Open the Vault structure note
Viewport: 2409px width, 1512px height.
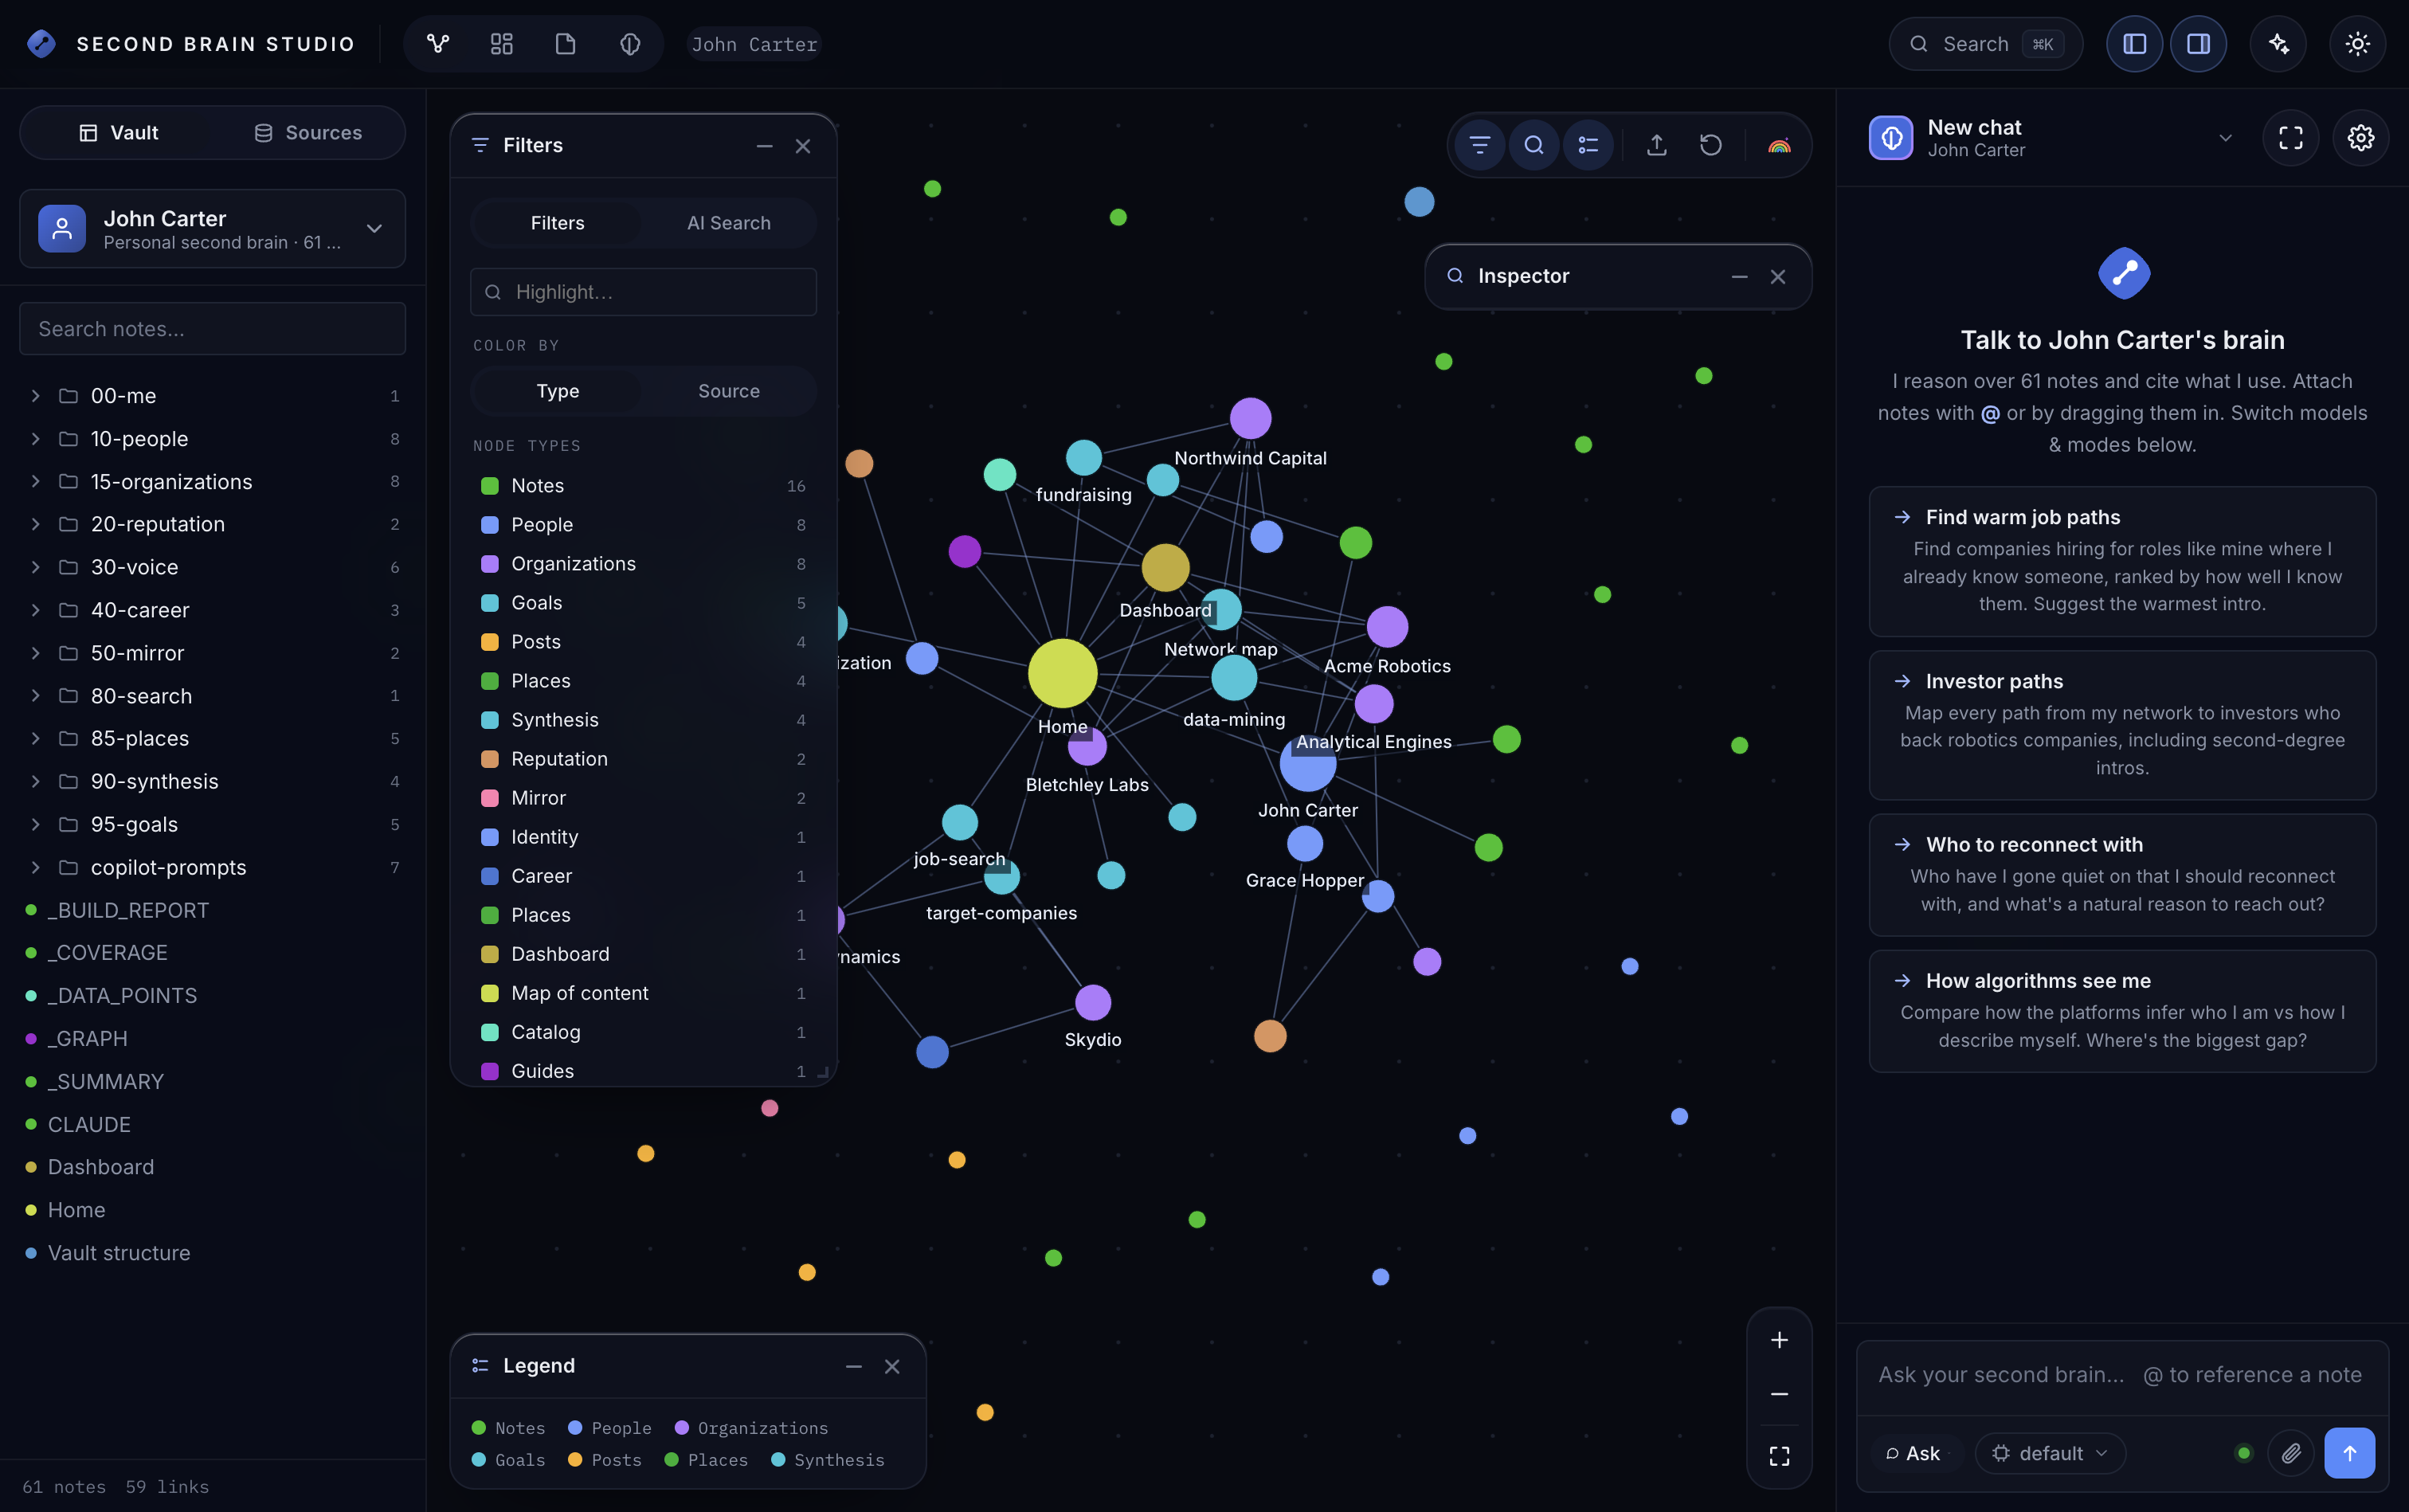pyautogui.click(x=119, y=1253)
